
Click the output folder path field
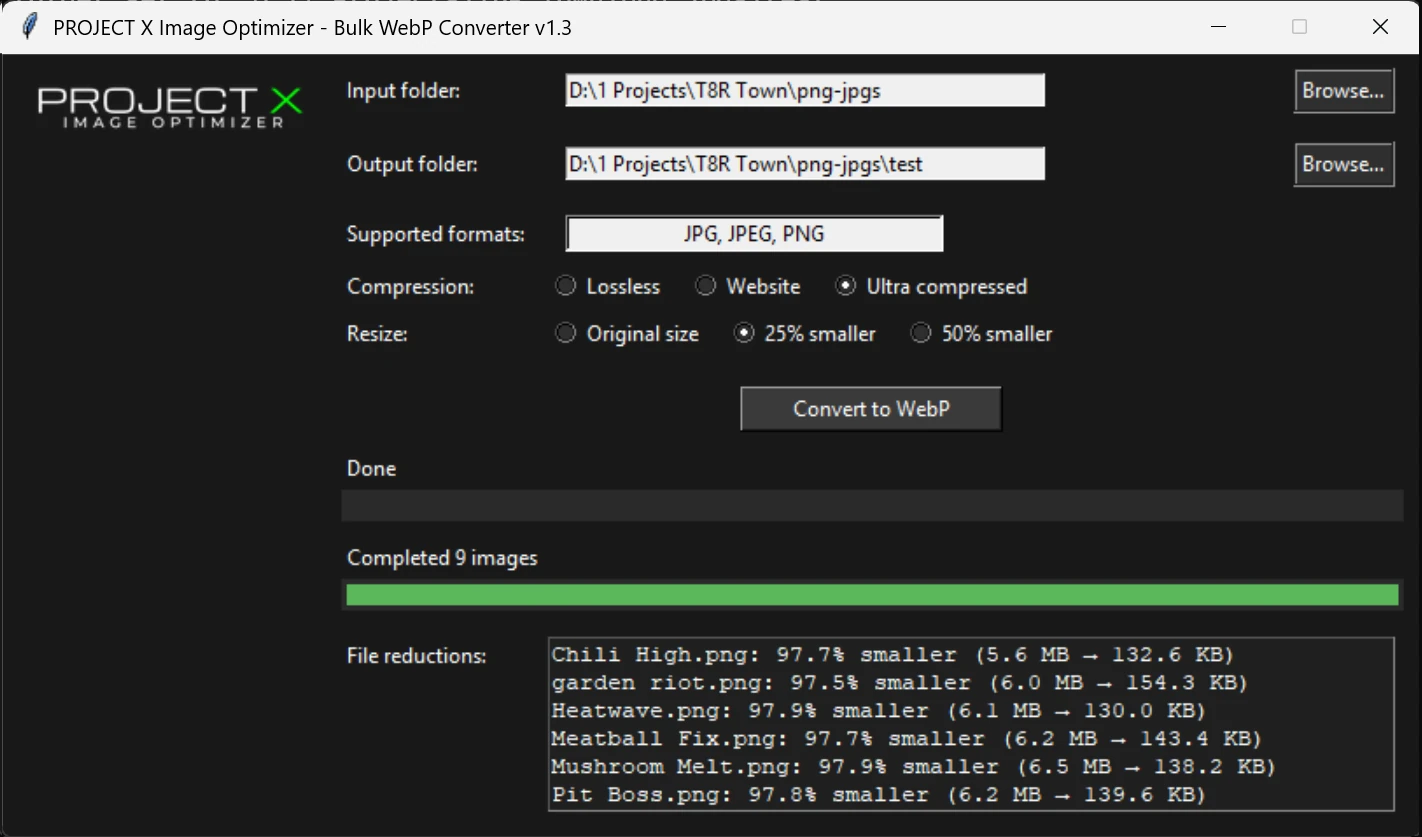(804, 163)
